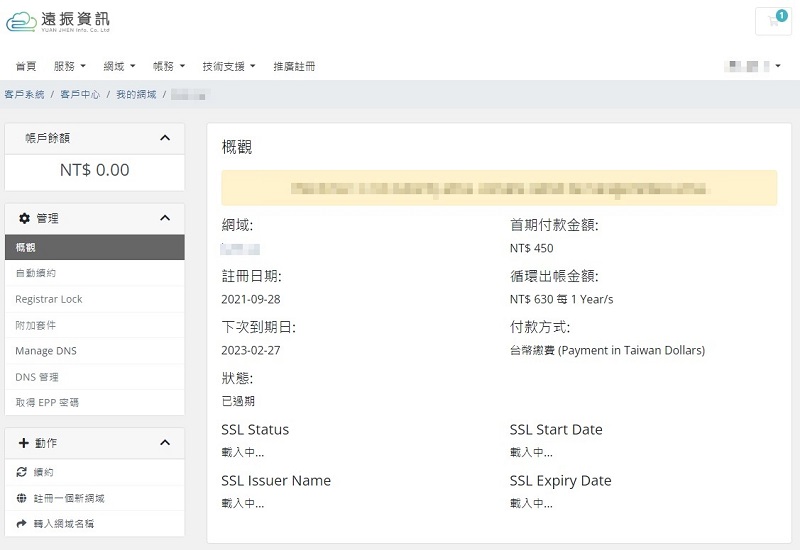The height and width of the screenshot is (550, 800).
Task: Collapse the 帳戶餘額 panel chevron
Action: click(165, 138)
